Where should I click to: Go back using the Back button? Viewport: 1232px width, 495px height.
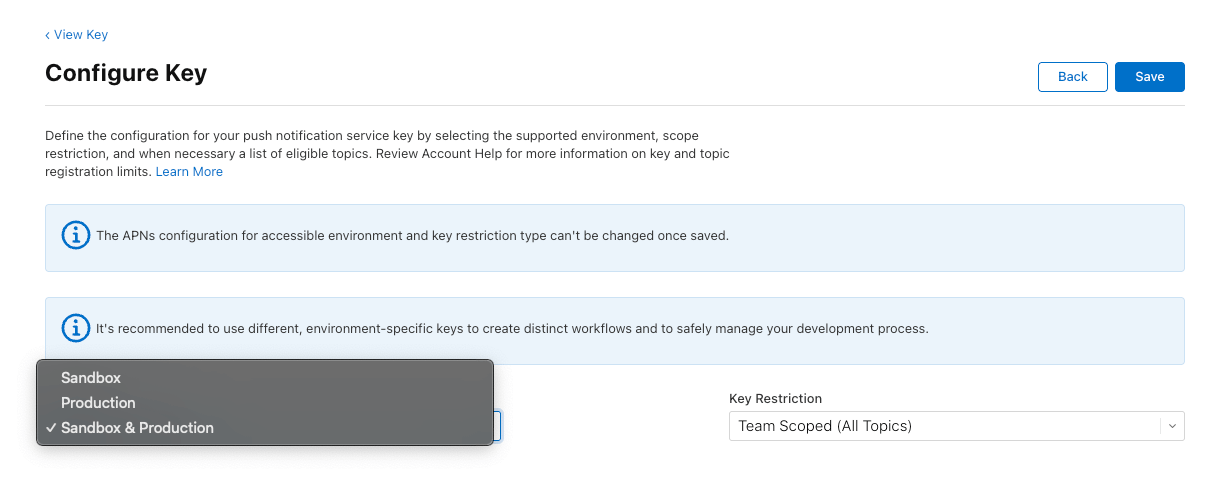point(1073,77)
